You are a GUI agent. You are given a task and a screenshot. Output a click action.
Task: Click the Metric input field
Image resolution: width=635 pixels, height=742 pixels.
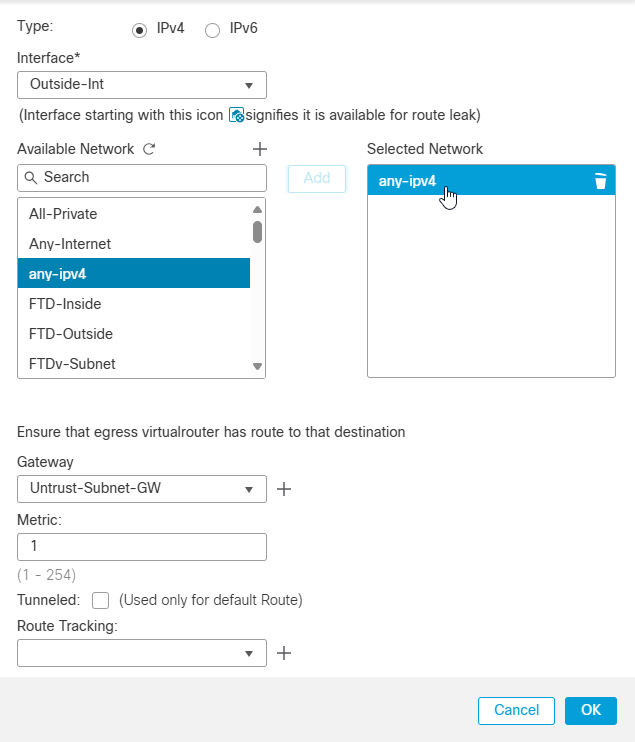142,547
